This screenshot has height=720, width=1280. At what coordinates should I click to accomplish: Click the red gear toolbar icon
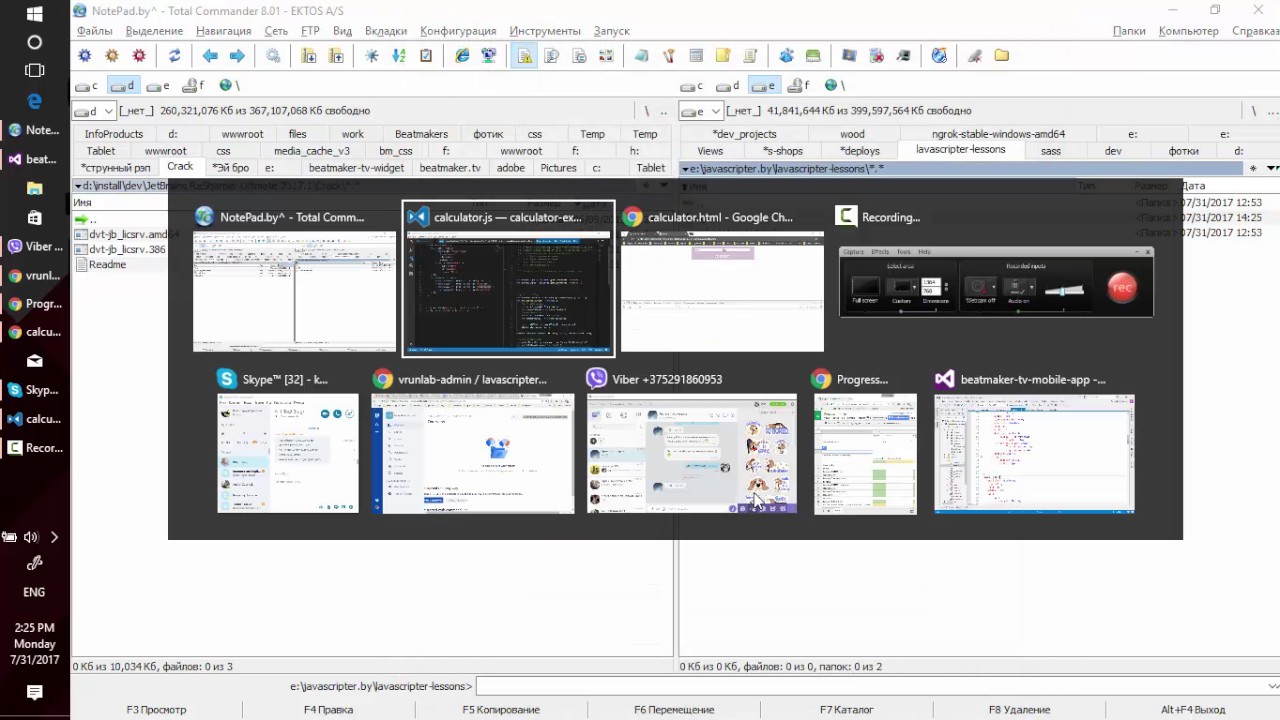[139, 56]
